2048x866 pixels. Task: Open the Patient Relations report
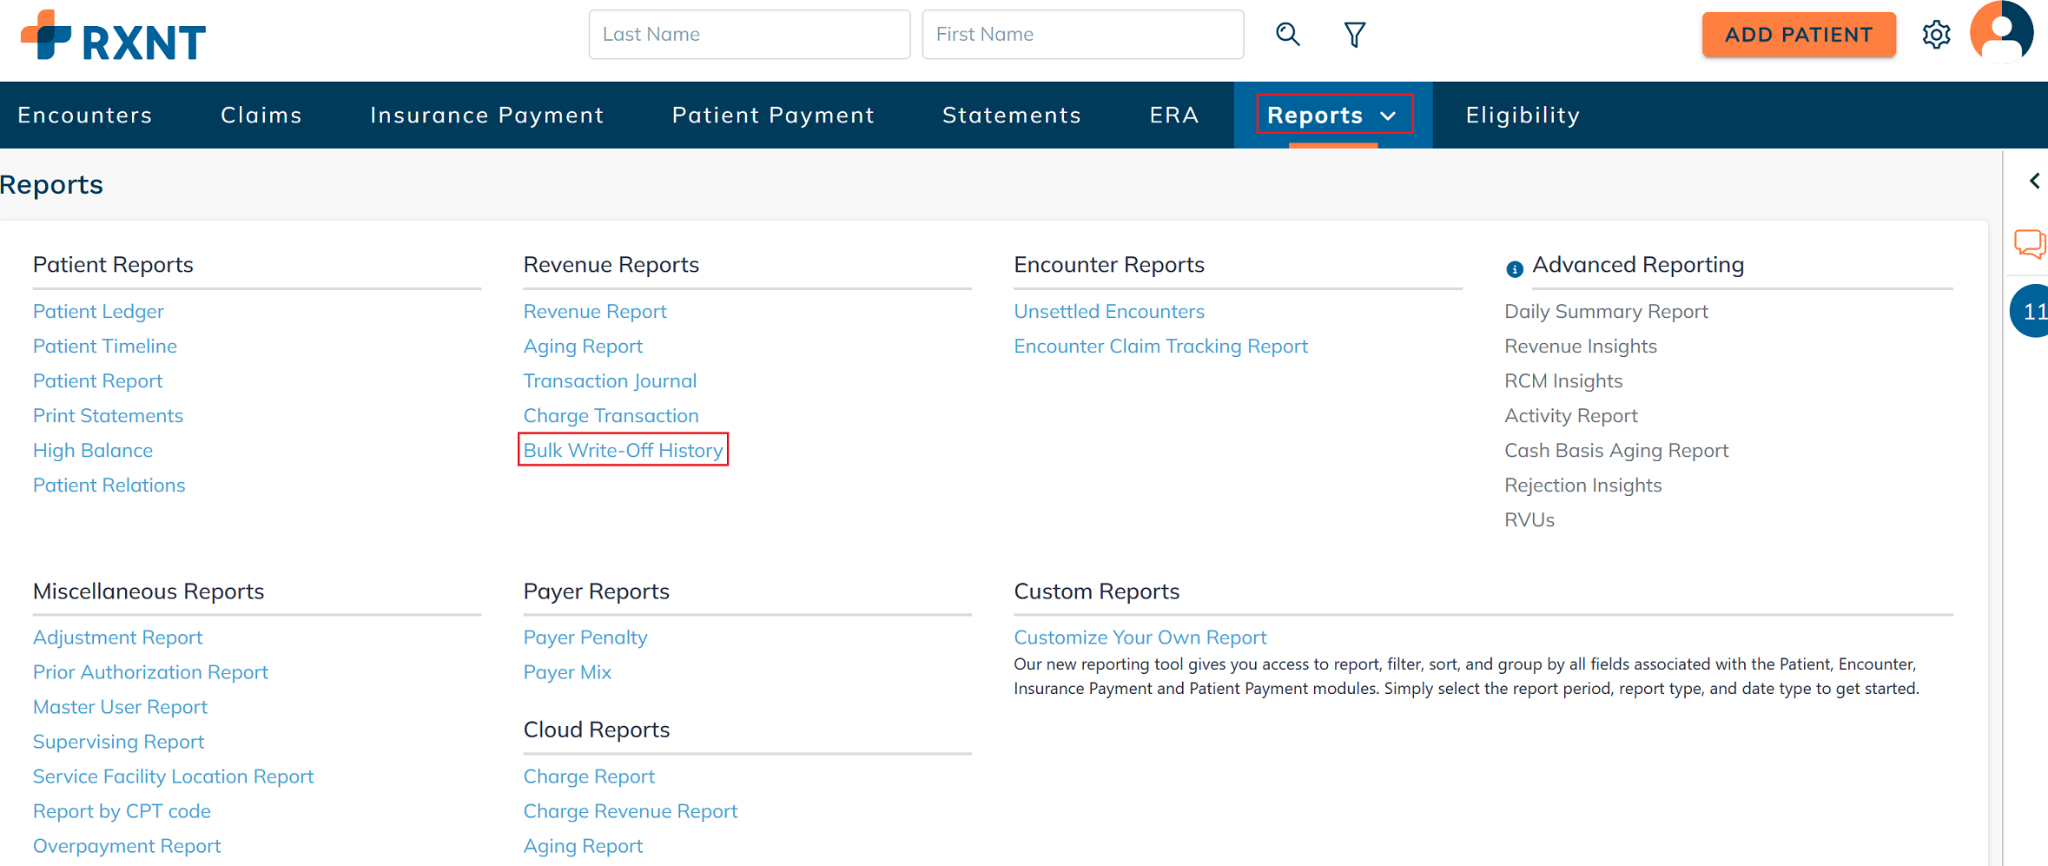109,485
